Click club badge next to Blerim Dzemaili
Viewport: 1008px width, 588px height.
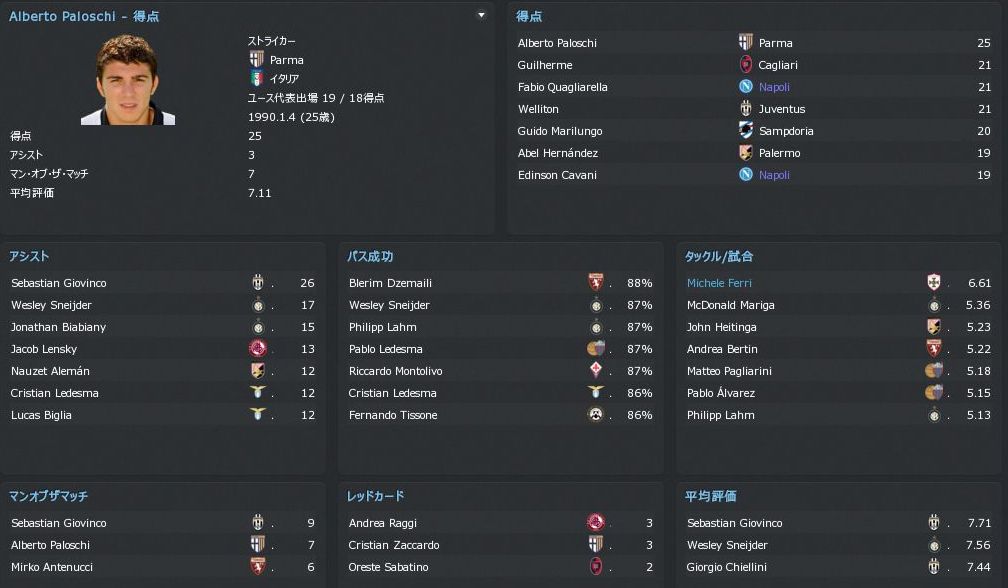point(596,283)
